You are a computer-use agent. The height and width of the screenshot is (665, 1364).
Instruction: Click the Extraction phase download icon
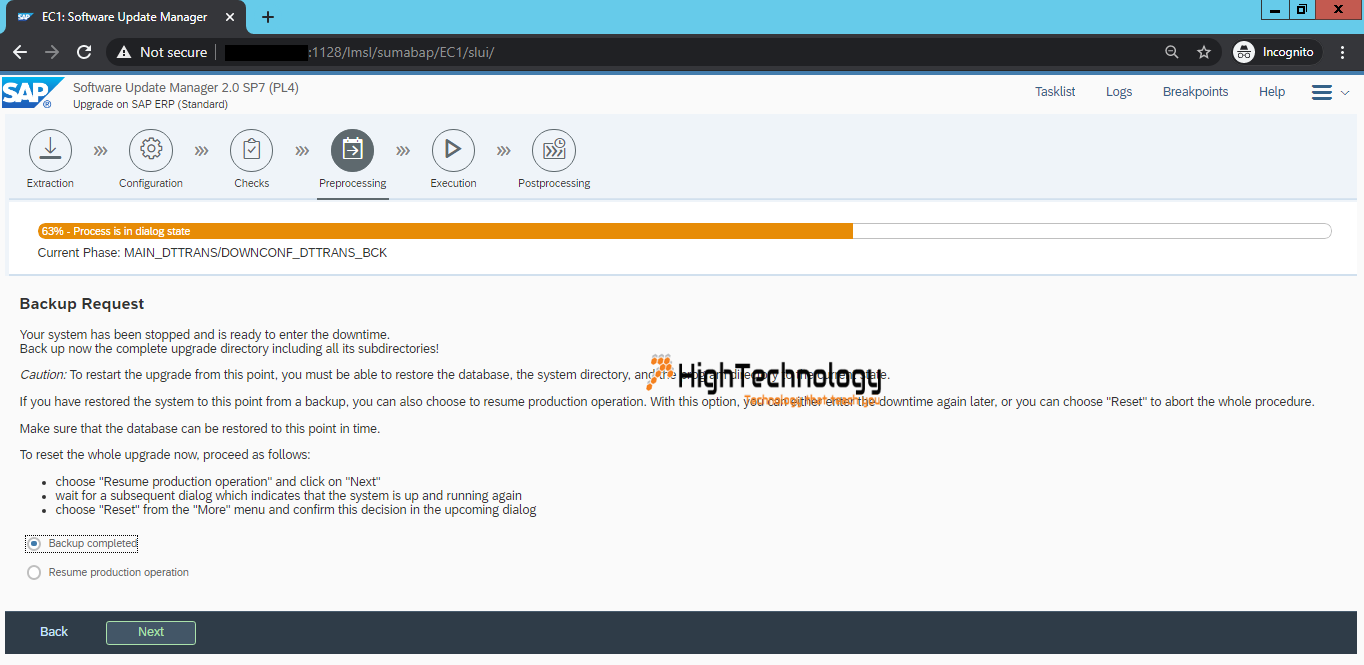pos(50,150)
